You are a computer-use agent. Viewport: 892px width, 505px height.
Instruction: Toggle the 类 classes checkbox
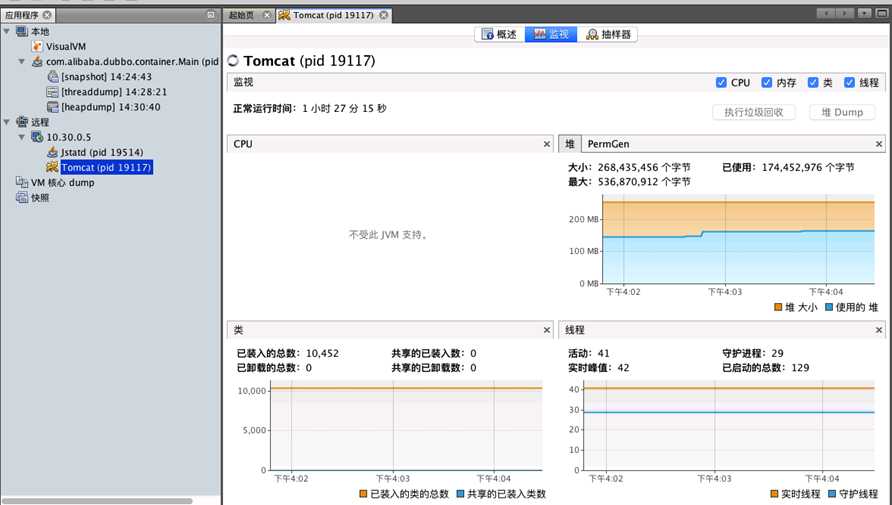[x=813, y=82]
